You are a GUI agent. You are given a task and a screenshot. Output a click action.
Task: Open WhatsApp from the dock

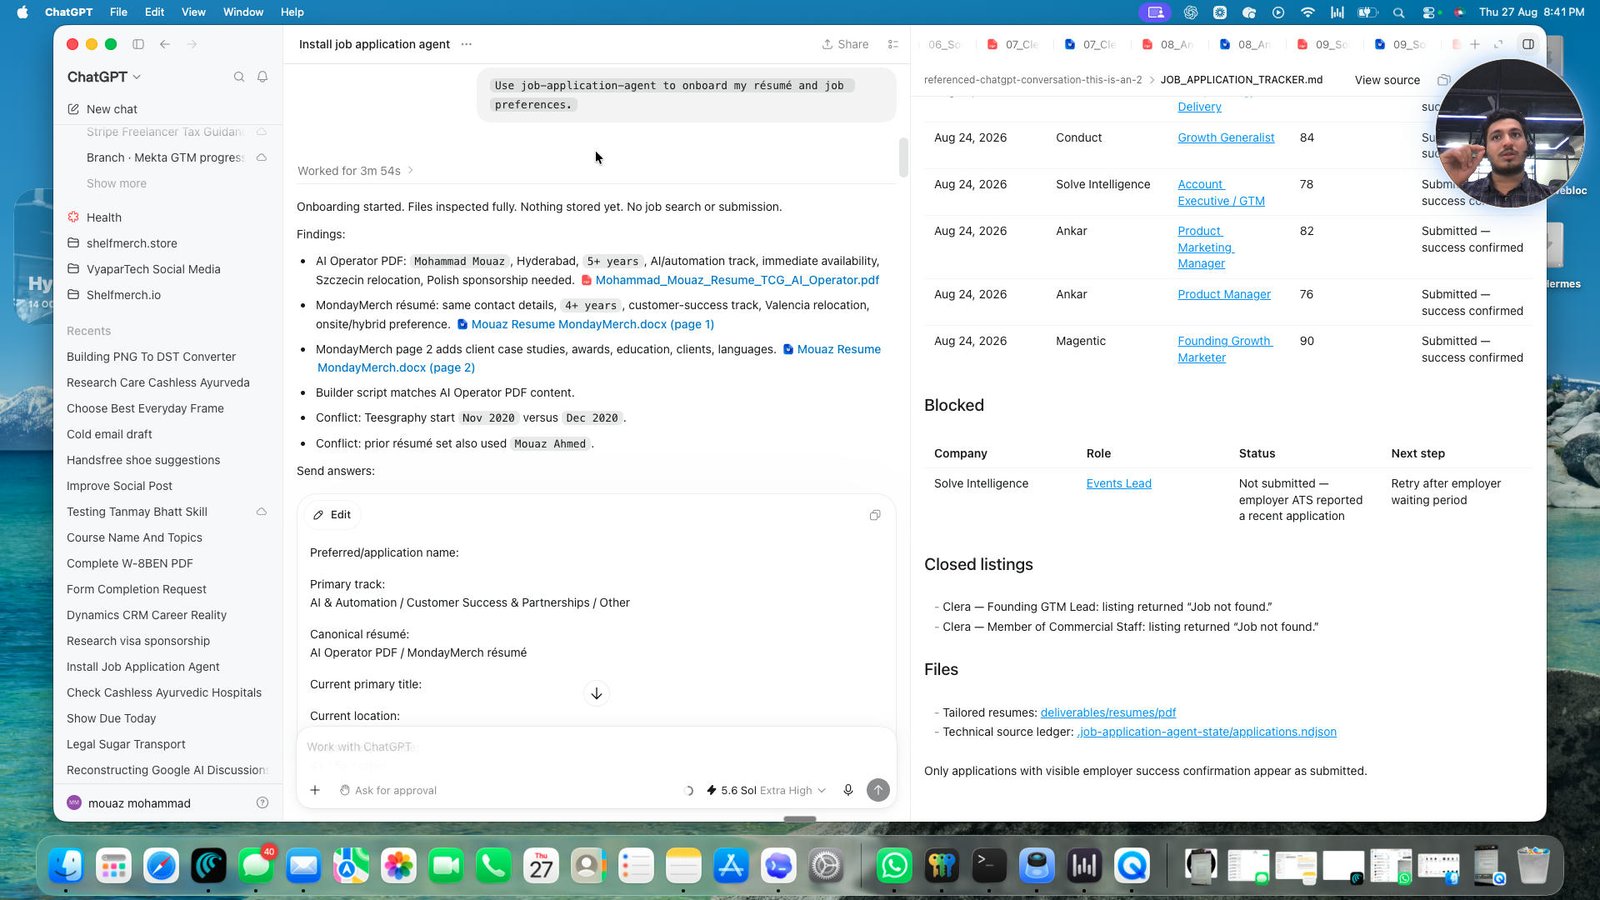pyautogui.click(x=894, y=865)
